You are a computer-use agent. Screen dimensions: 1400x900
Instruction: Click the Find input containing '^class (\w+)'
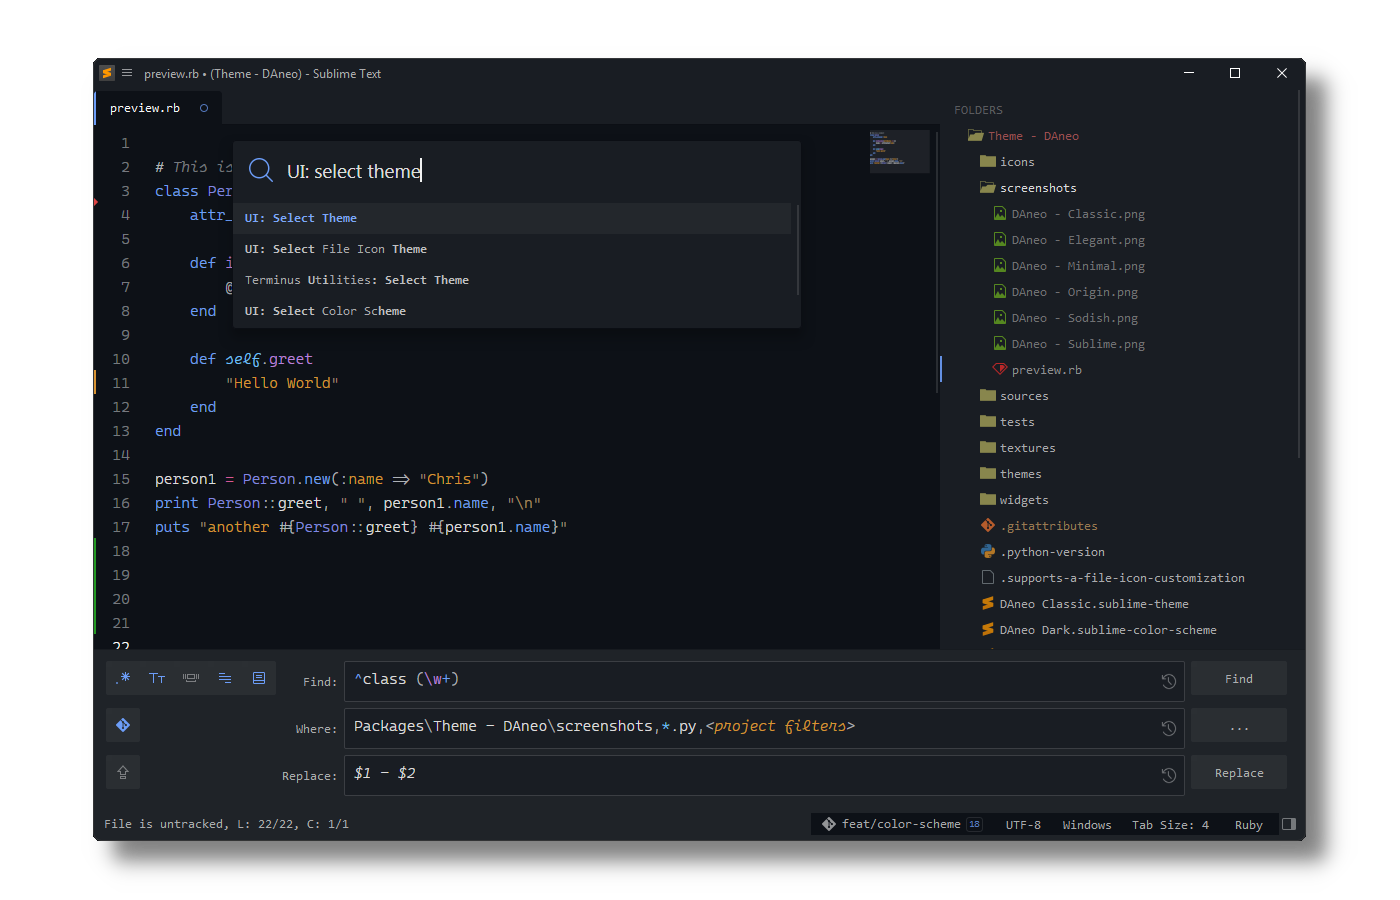764,680
